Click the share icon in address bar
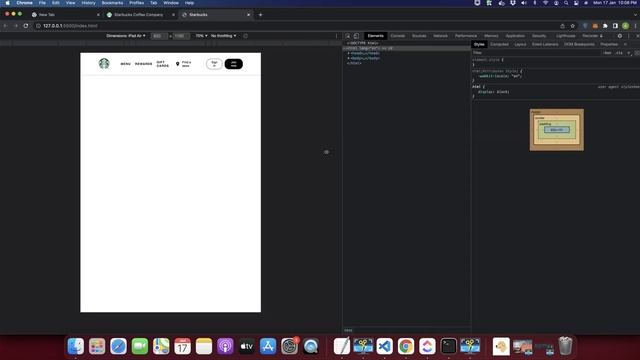 (x=562, y=26)
